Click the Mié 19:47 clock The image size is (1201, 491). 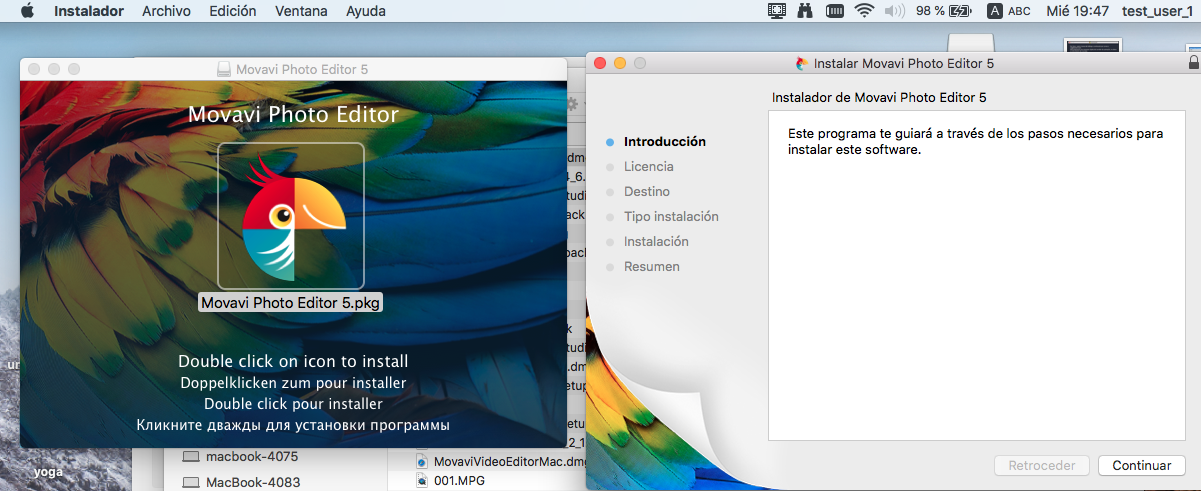[x=1077, y=11]
